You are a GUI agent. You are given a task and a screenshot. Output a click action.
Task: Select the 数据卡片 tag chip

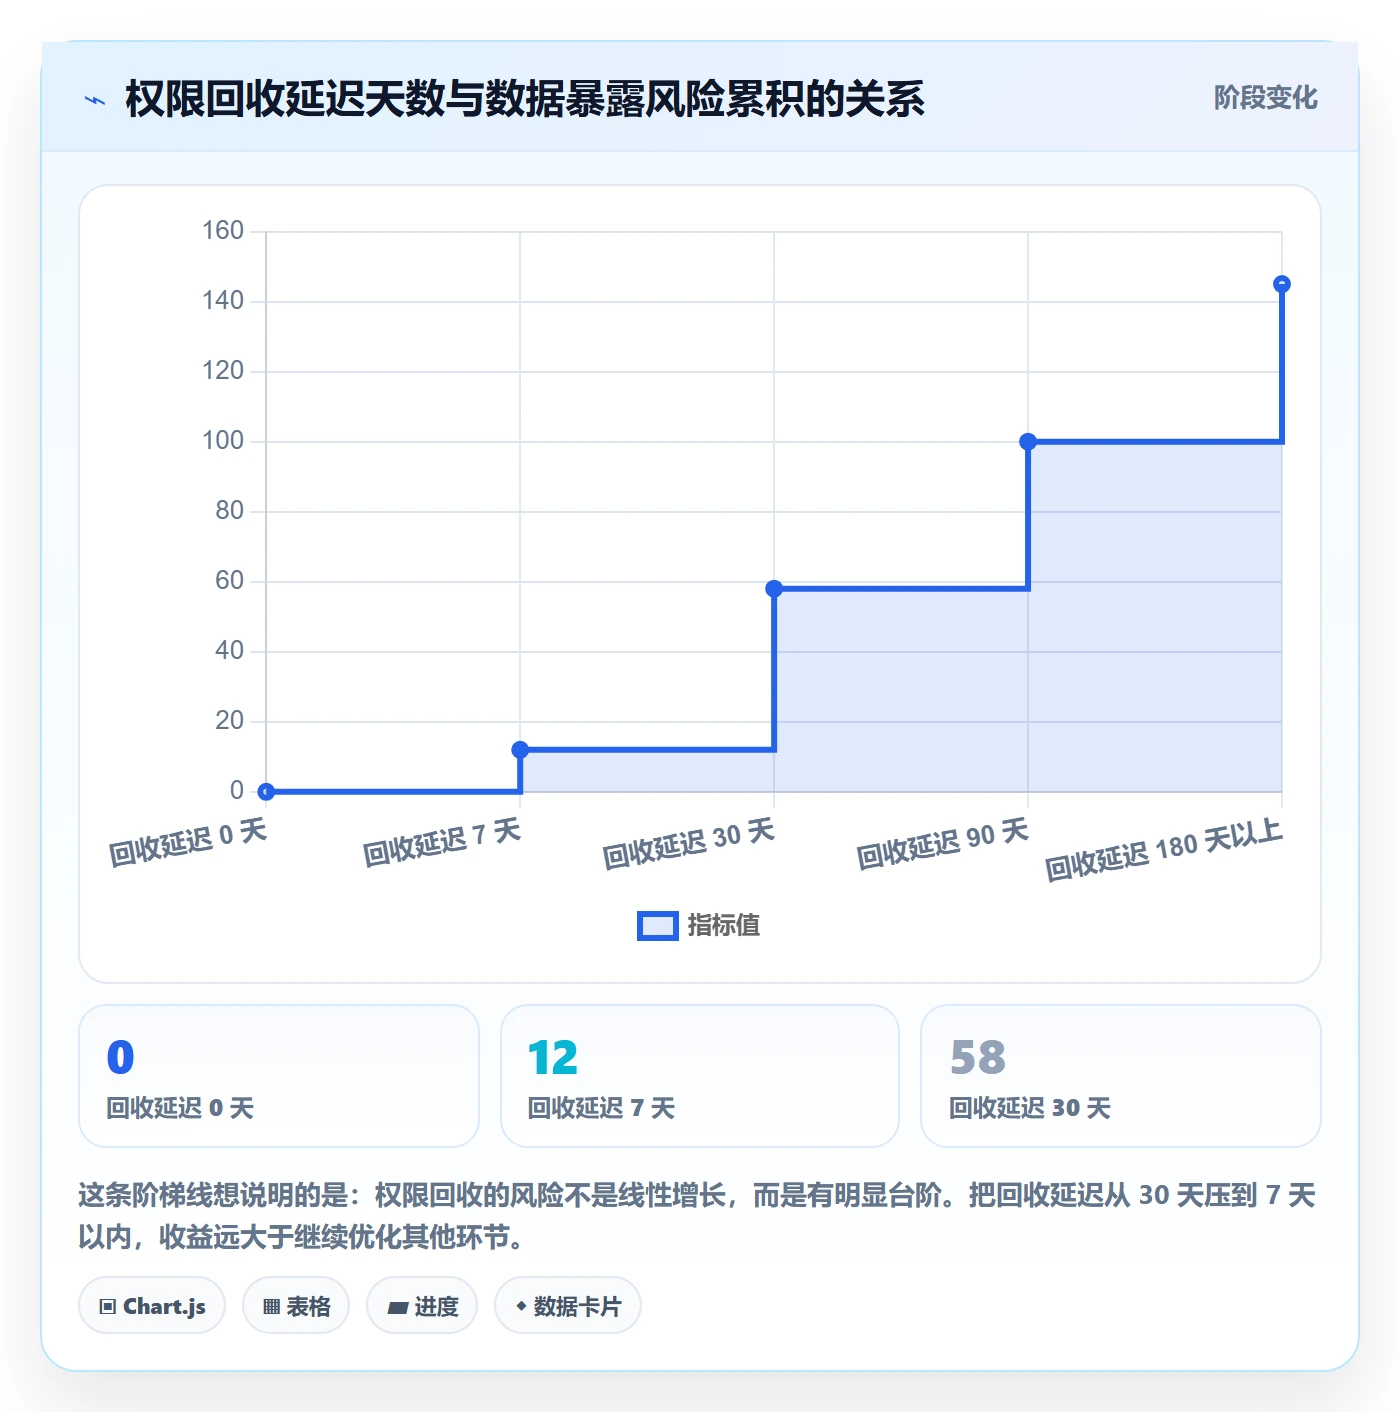[x=568, y=1306]
